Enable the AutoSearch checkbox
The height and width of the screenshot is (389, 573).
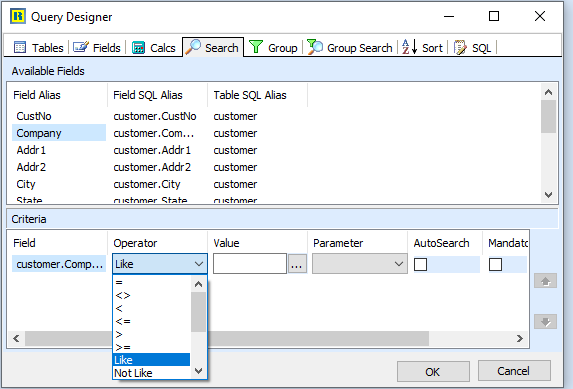pyautogui.click(x=420, y=264)
